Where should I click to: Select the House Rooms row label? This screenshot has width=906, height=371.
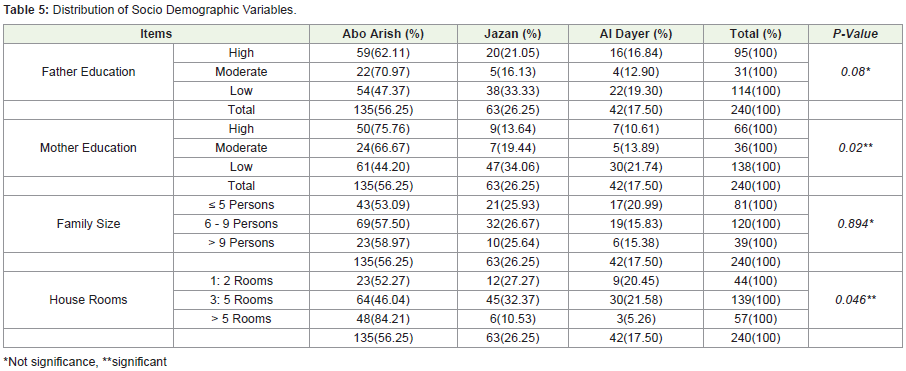pyautogui.click(x=88, y=300)
